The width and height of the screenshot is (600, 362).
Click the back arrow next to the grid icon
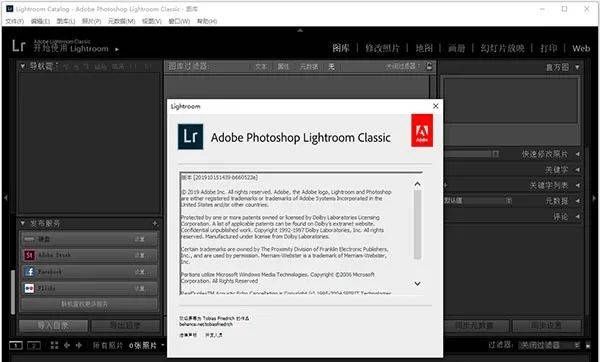(67, 345)
